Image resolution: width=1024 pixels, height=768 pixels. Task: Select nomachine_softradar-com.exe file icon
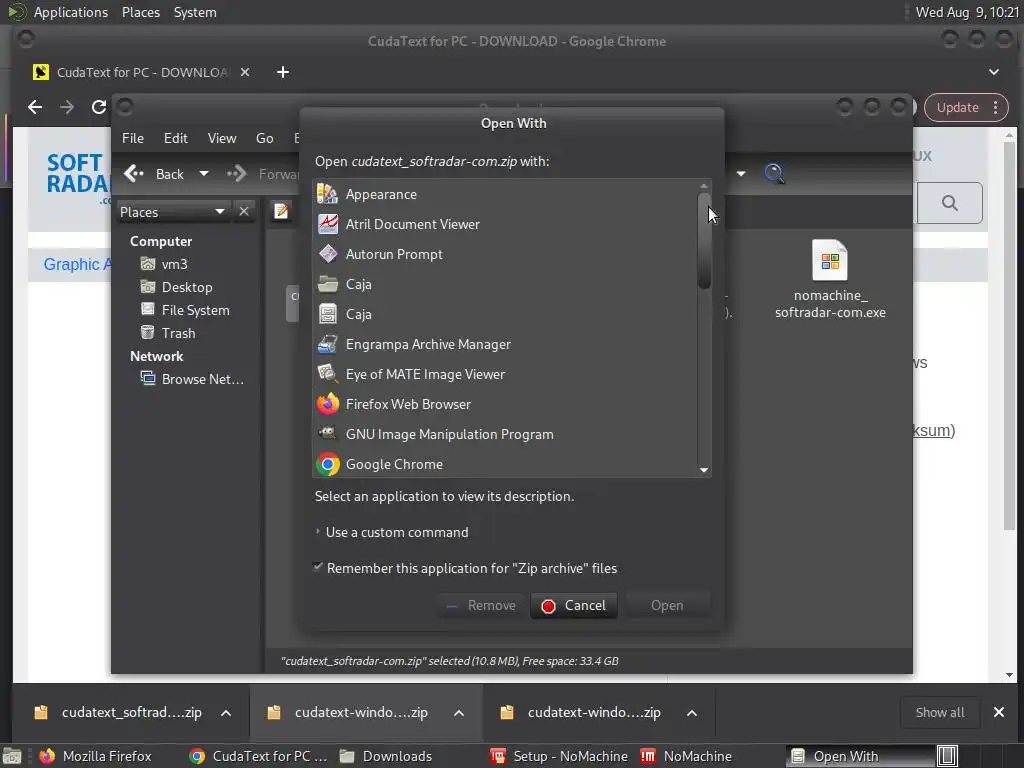[830, 259]
